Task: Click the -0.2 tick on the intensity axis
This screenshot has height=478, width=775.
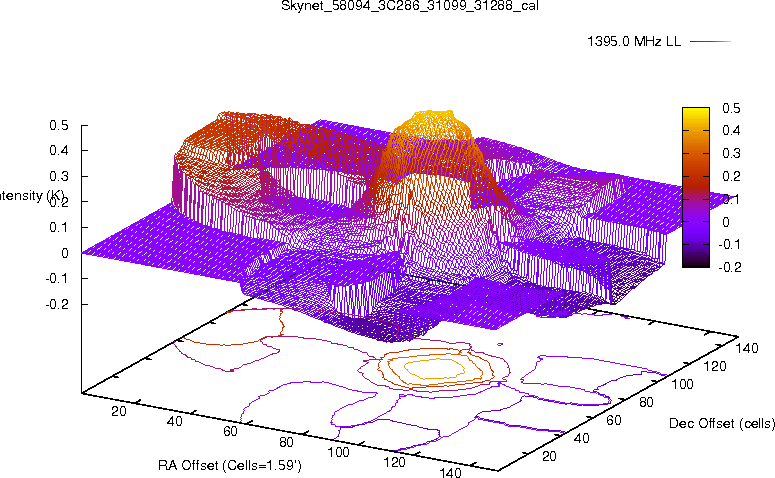Action: (x=57, y=304)
